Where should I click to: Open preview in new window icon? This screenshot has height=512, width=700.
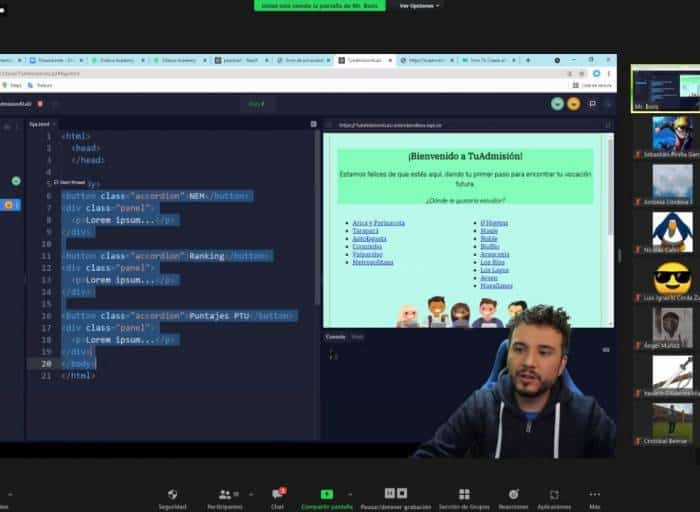tap(608, 125)
